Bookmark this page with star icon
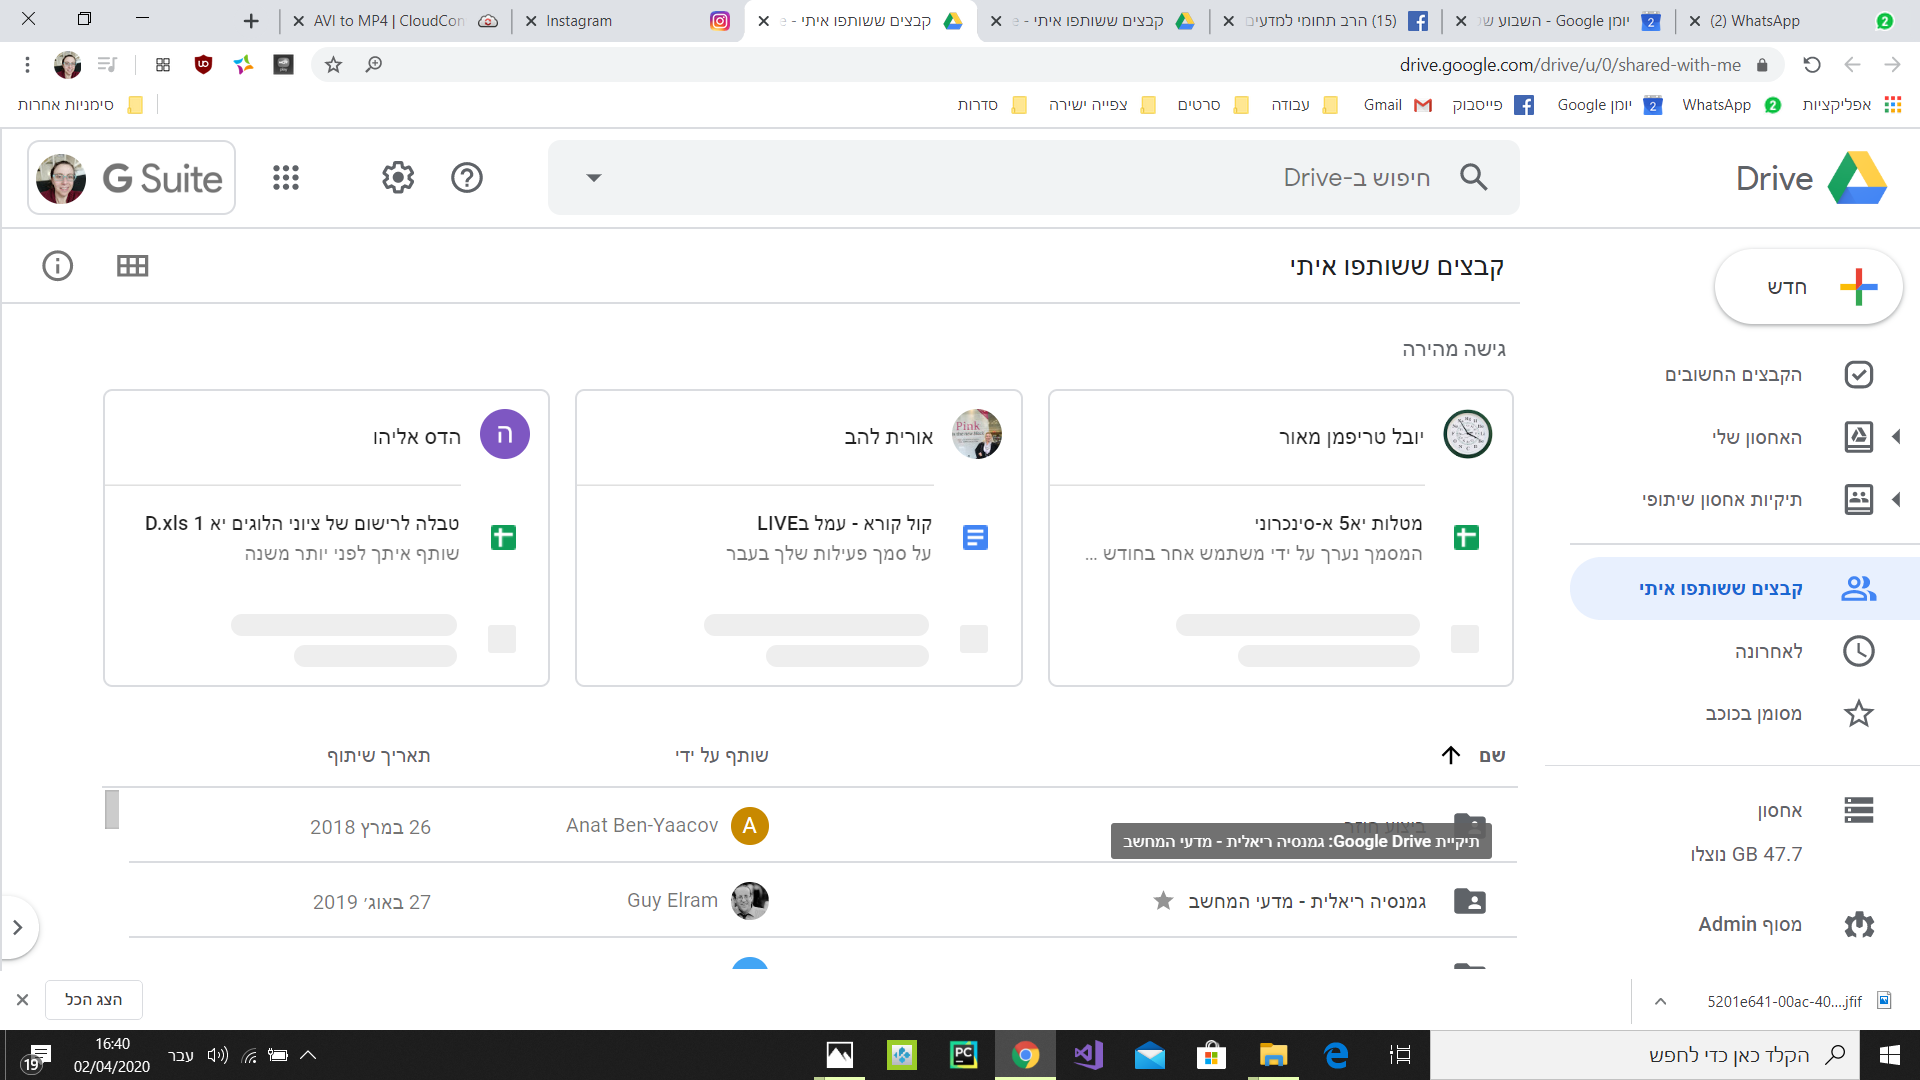Image resolution: width=1920 pixels, height=1080 pixels. [x=334, y=65]
